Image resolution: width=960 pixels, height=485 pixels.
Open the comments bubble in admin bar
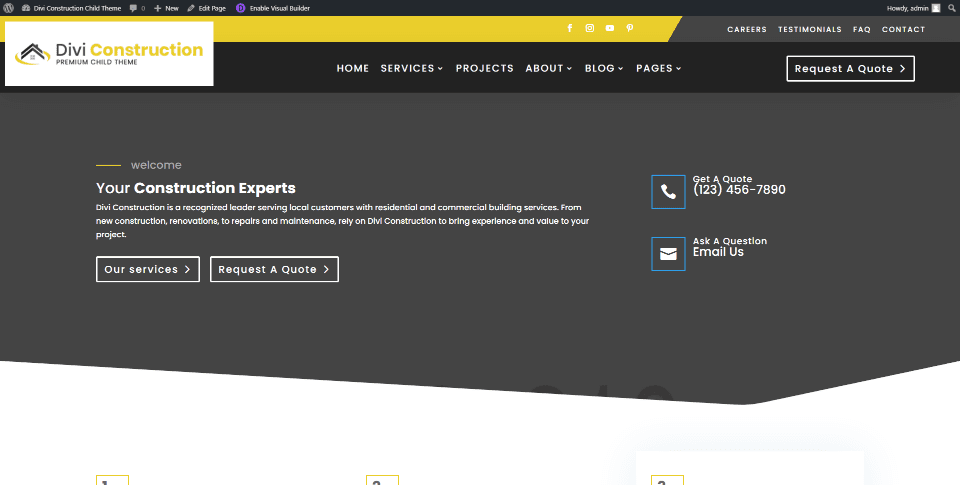[x=137, y=8]
